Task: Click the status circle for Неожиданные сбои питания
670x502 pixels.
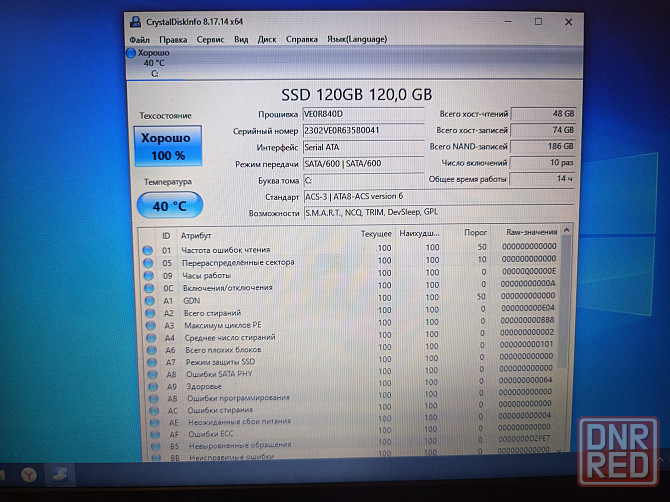Action: tap(155, 423)
